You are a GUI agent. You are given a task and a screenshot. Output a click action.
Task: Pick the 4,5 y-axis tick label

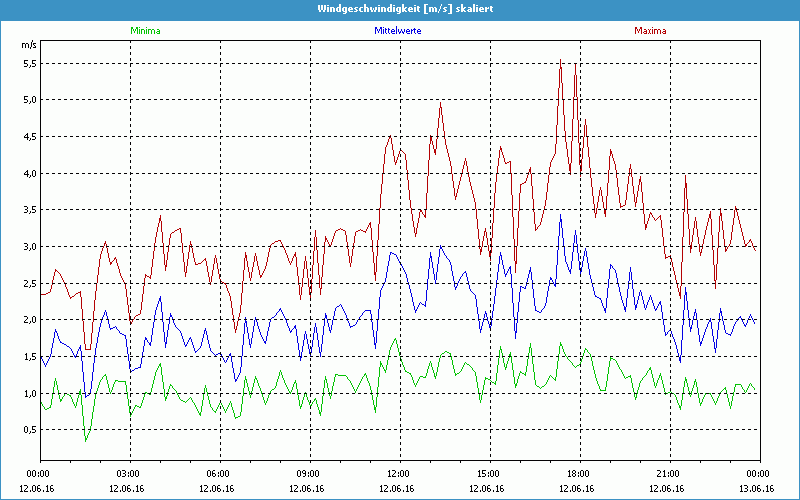[x=29, y=137]
